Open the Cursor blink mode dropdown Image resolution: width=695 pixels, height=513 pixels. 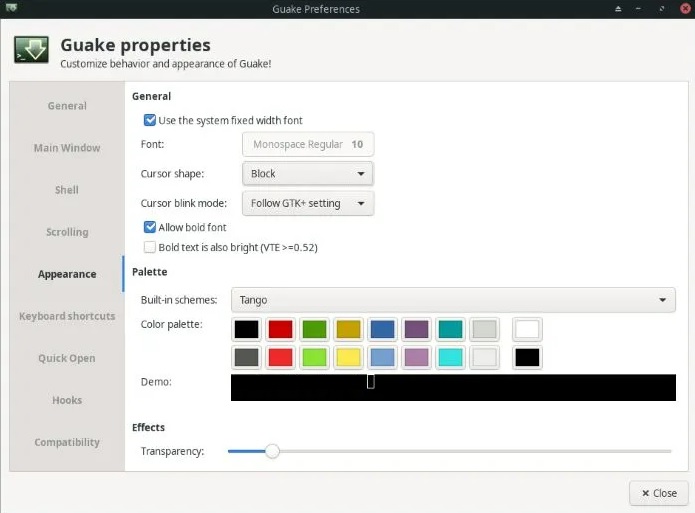click(308, 204)
